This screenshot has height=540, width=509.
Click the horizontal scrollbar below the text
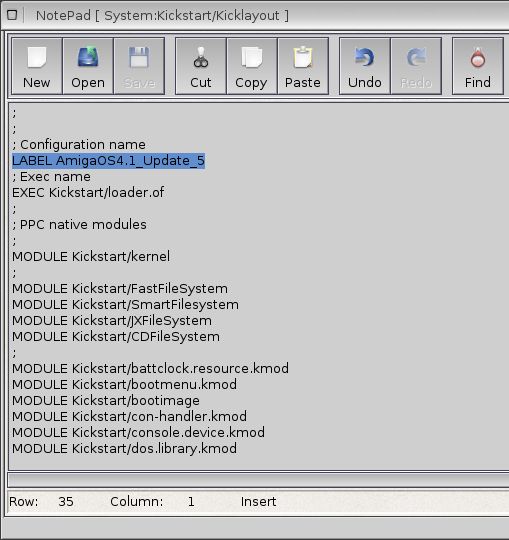[258, 479]
